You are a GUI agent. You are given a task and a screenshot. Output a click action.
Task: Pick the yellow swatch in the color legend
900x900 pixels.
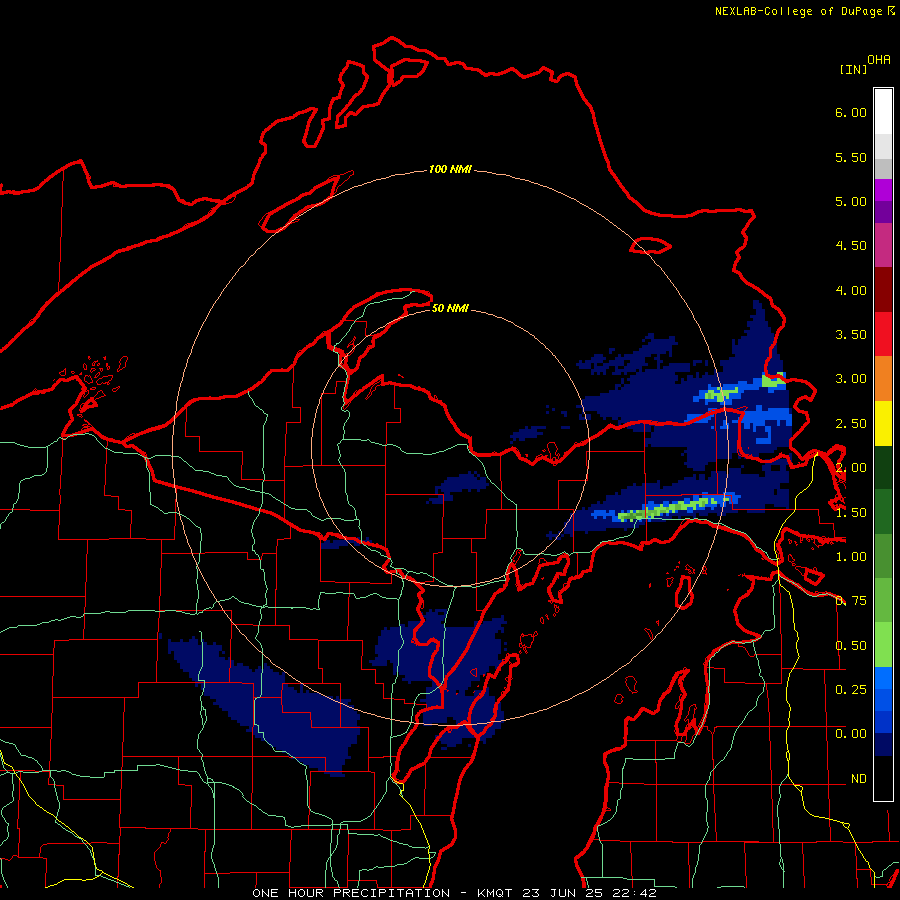click(x=883, y=424)
